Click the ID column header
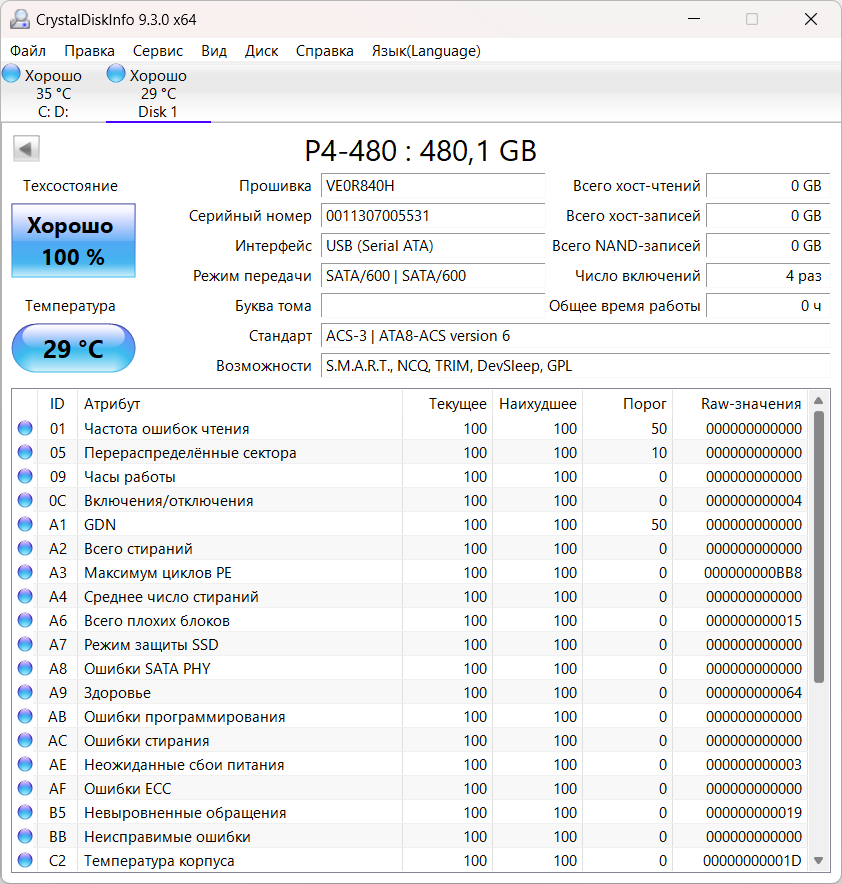The width and height of the screenshot is (842, 884). pyautogui.click(x=57, y=404)
